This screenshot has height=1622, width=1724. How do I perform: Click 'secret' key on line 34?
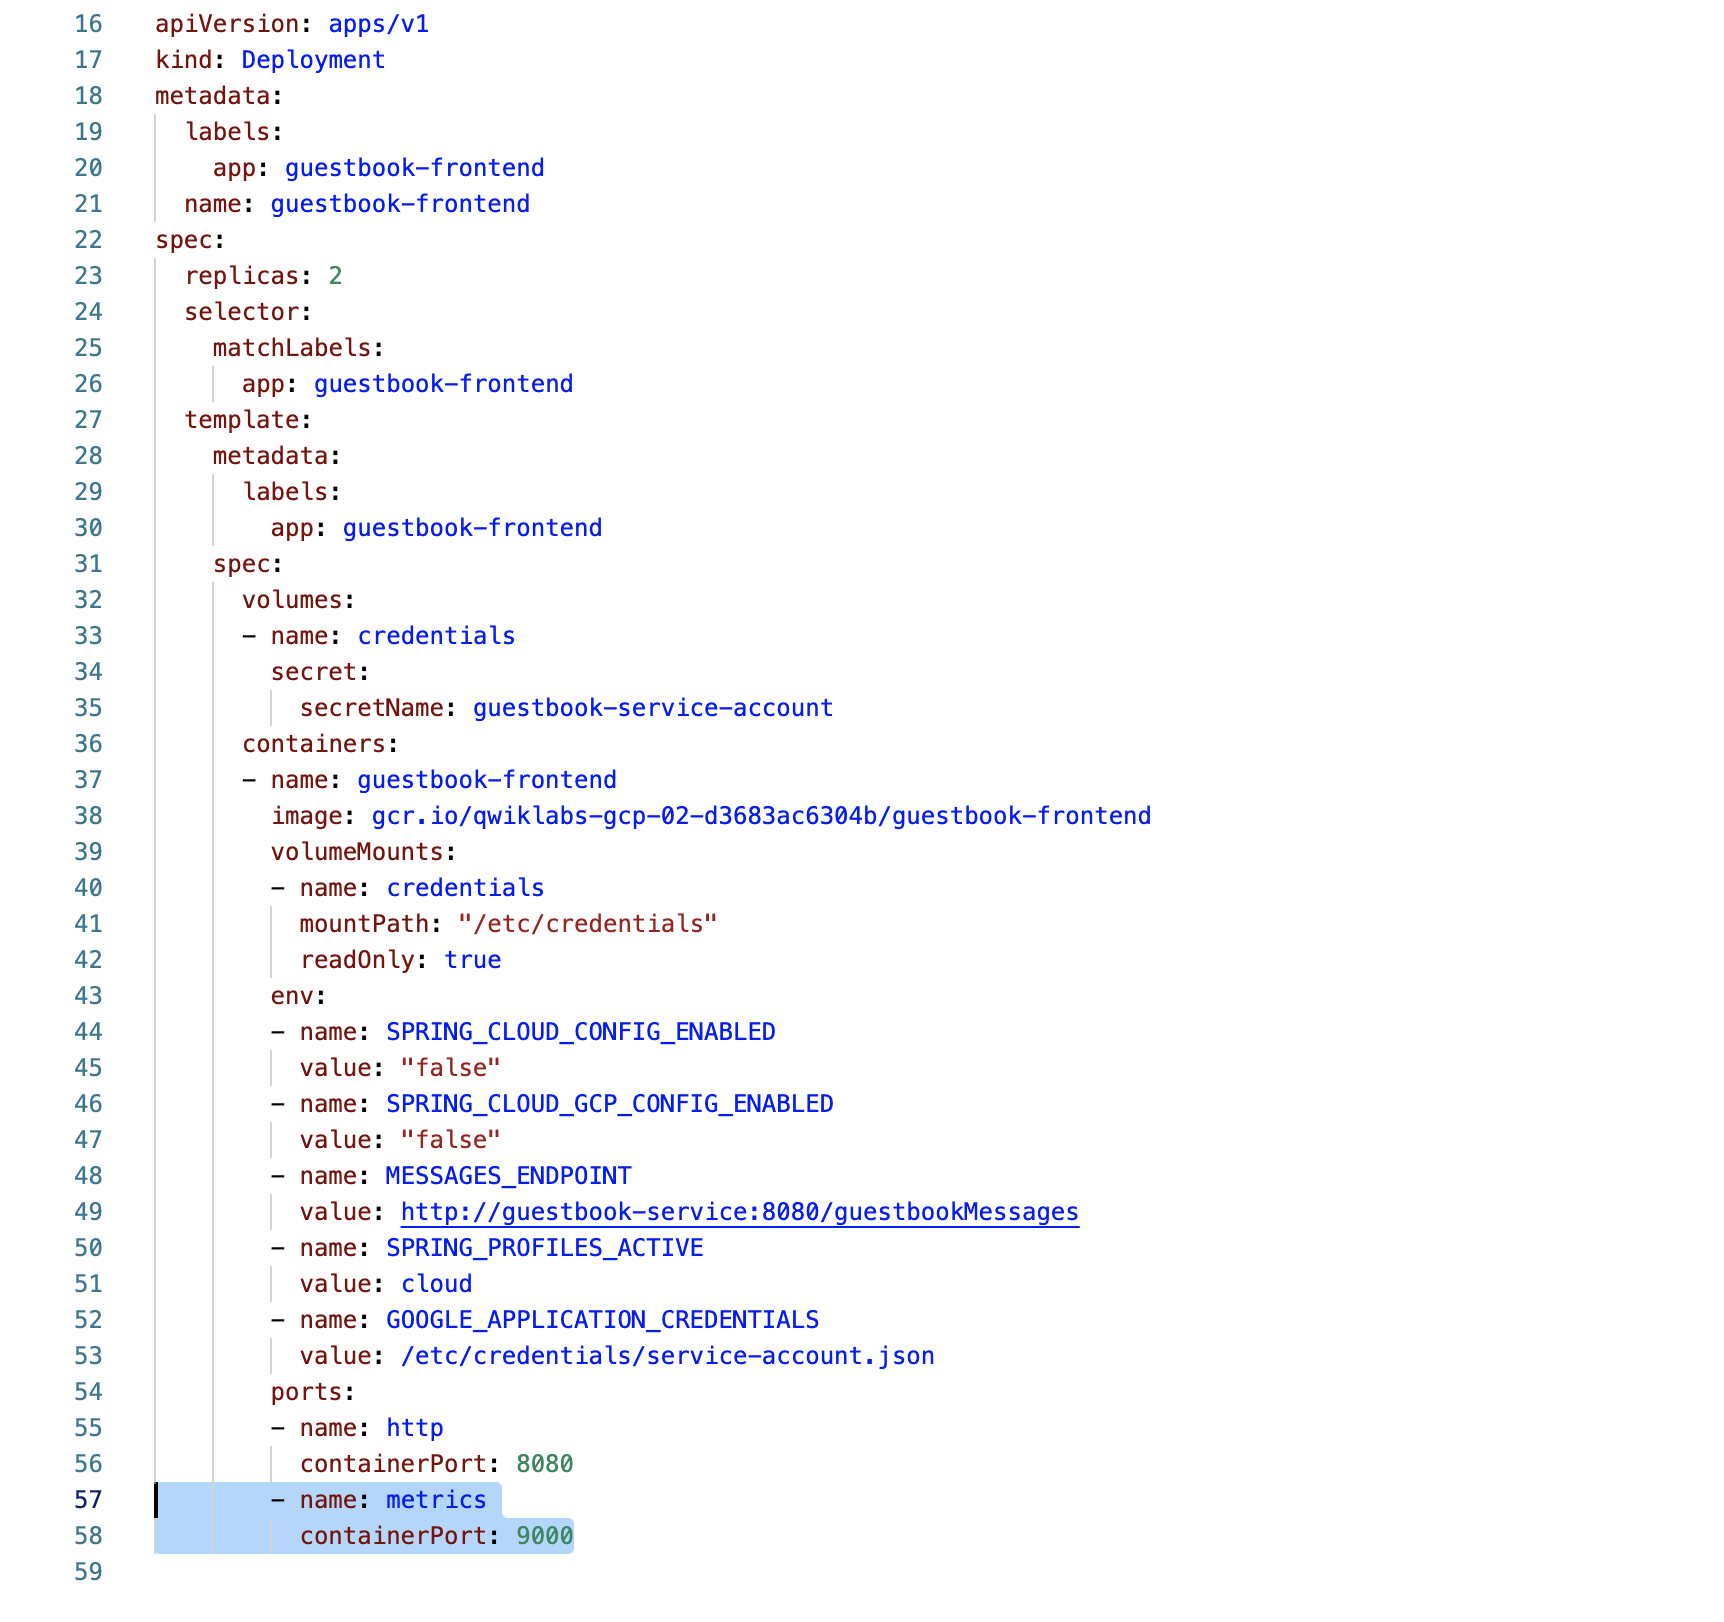[314, 672]
